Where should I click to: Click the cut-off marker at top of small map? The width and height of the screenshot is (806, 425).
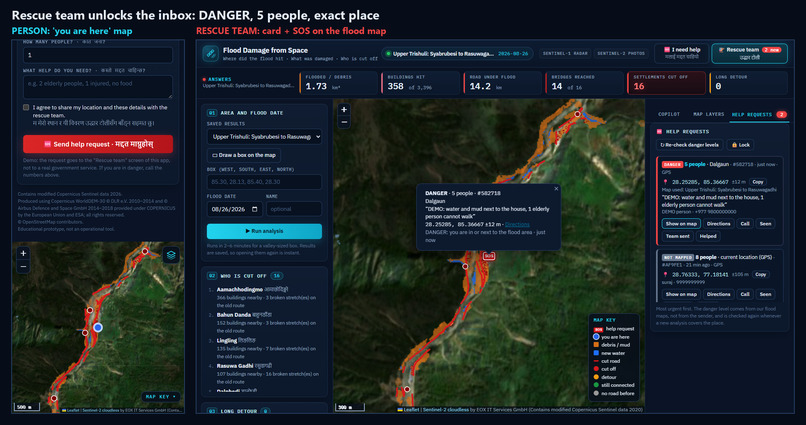click(x=145, y=251)
